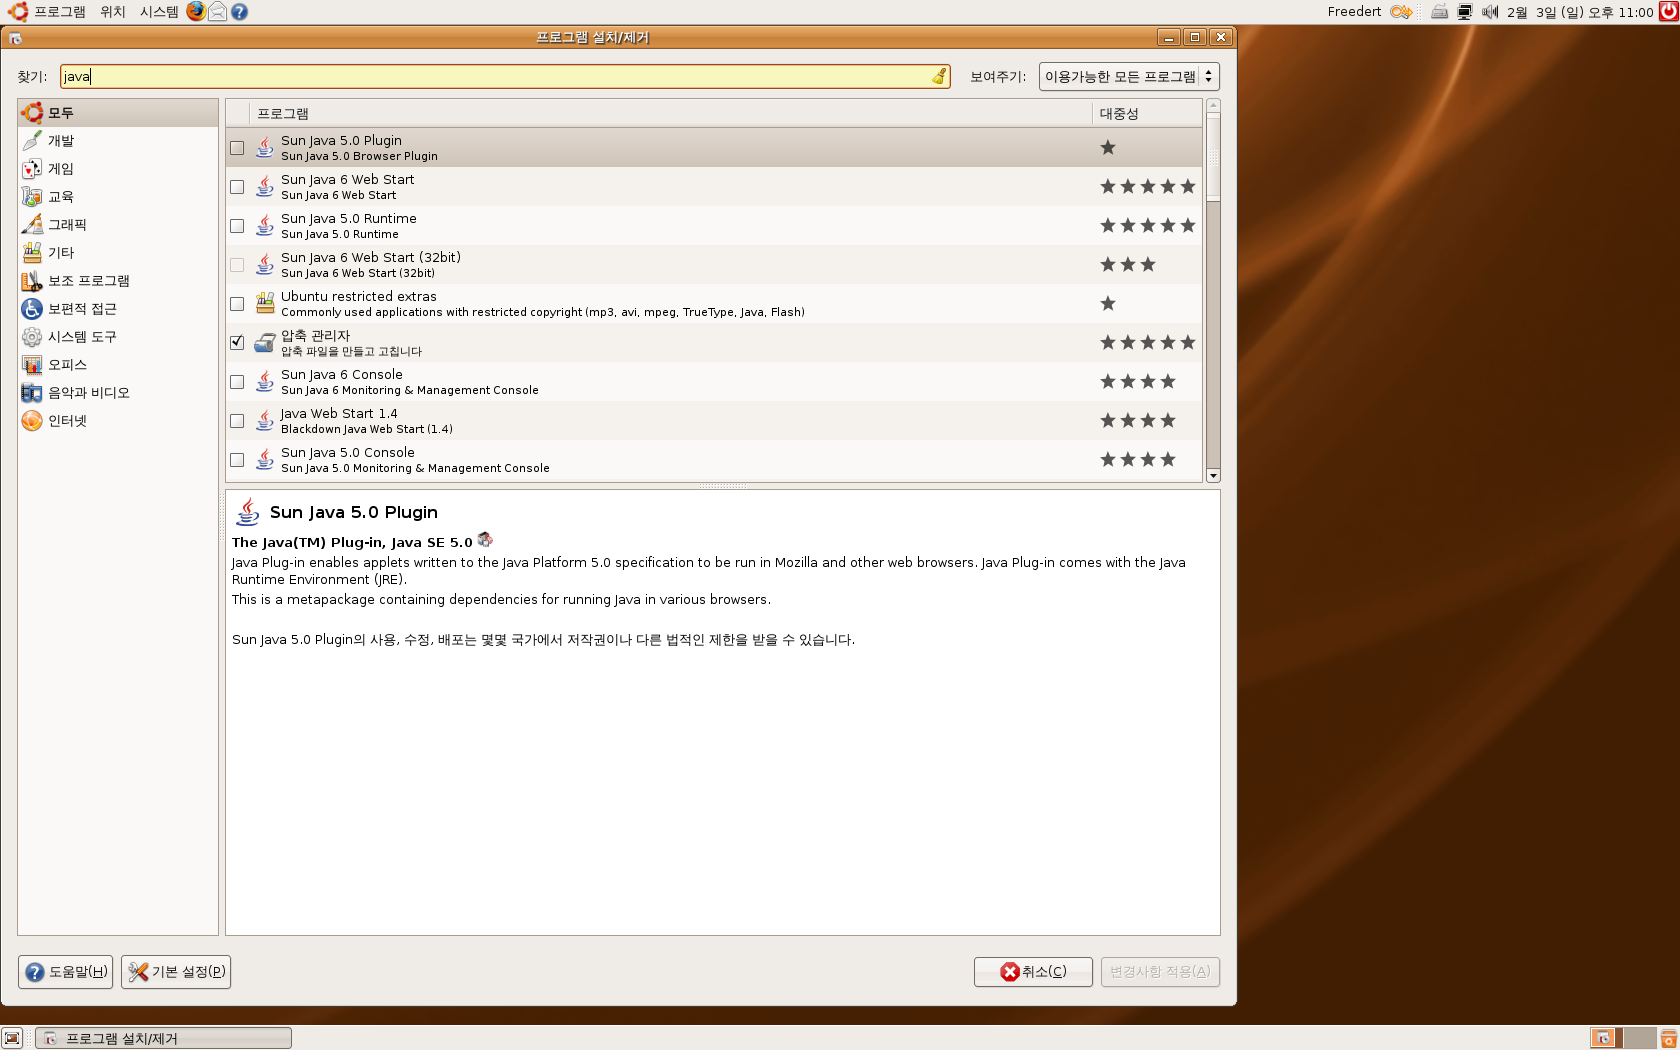
Task: Click the show desktop icon
Action: point(12,1038)
